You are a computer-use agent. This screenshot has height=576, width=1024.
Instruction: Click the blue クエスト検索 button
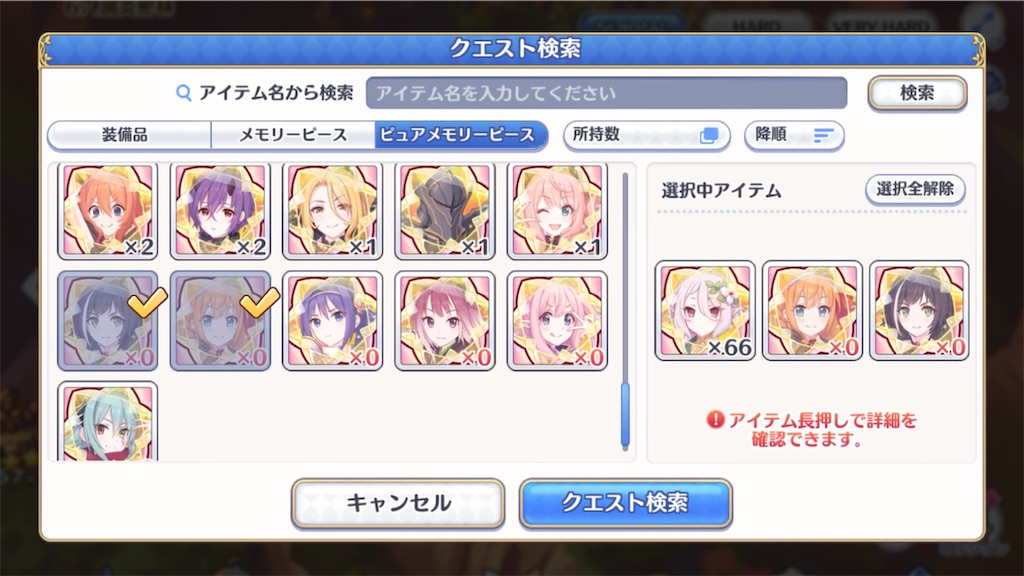coord(625,503)
